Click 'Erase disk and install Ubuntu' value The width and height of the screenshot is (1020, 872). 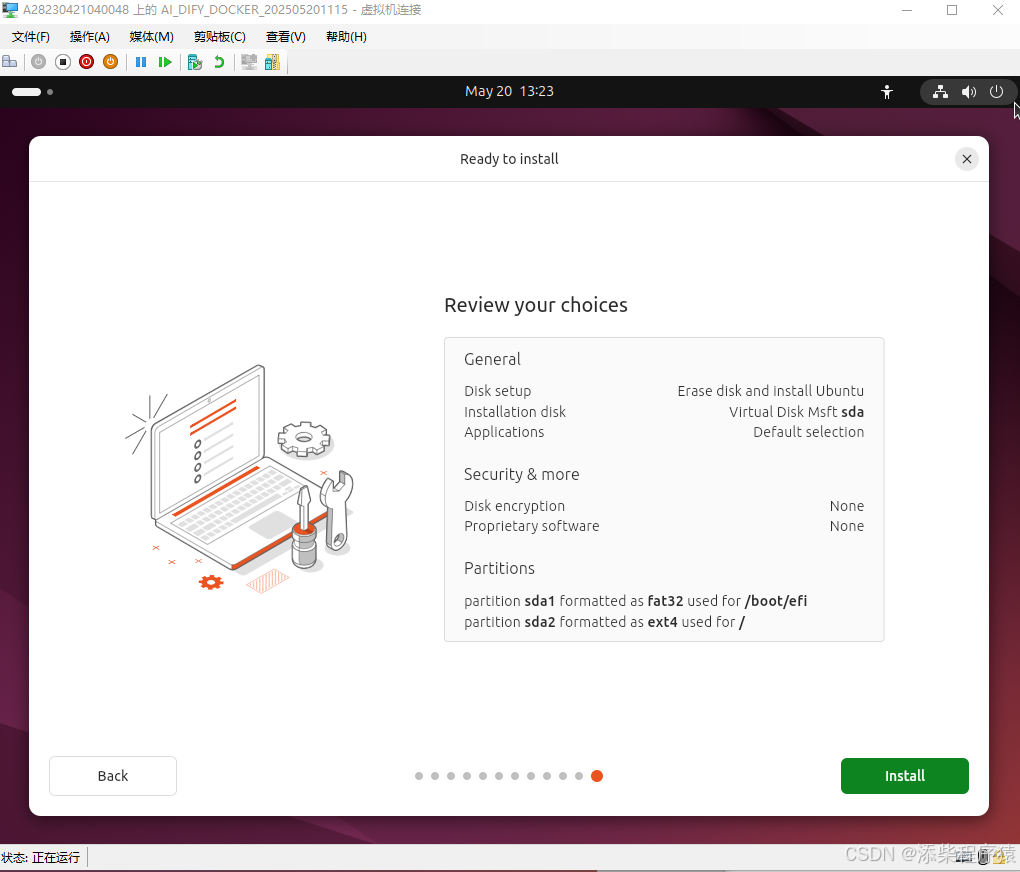pos(770,391)
